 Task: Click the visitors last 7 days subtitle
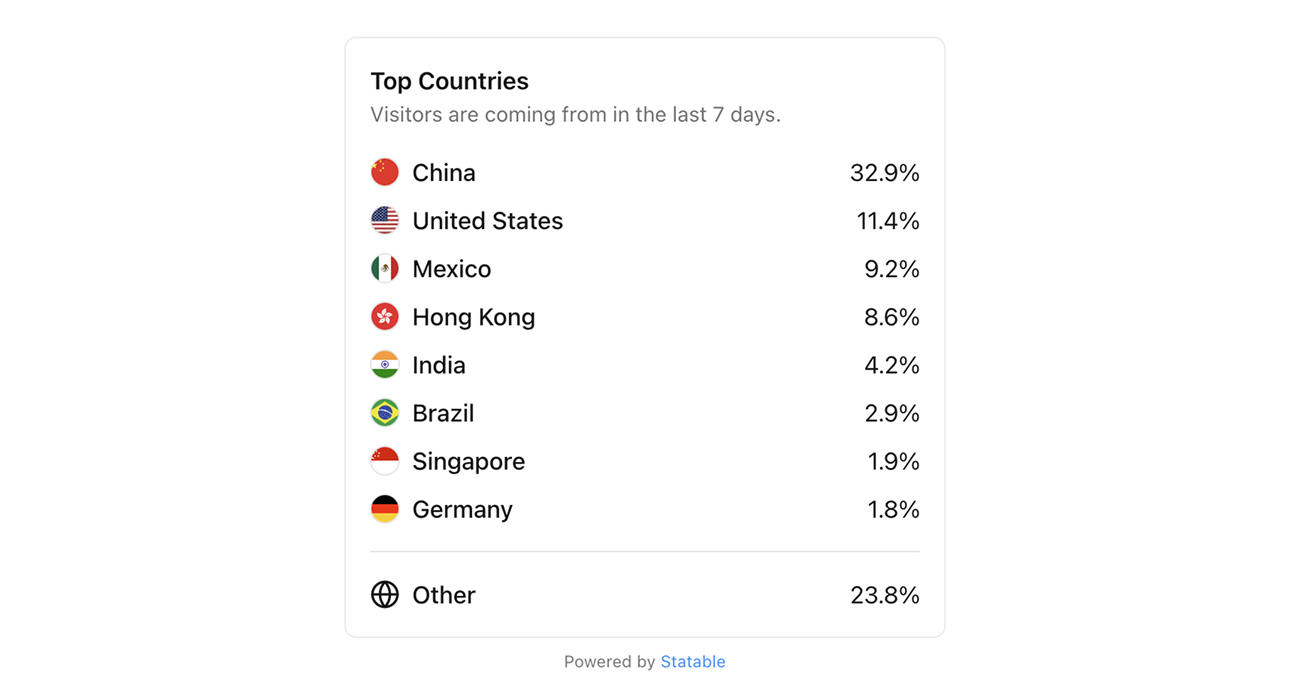tap(575, 115)
